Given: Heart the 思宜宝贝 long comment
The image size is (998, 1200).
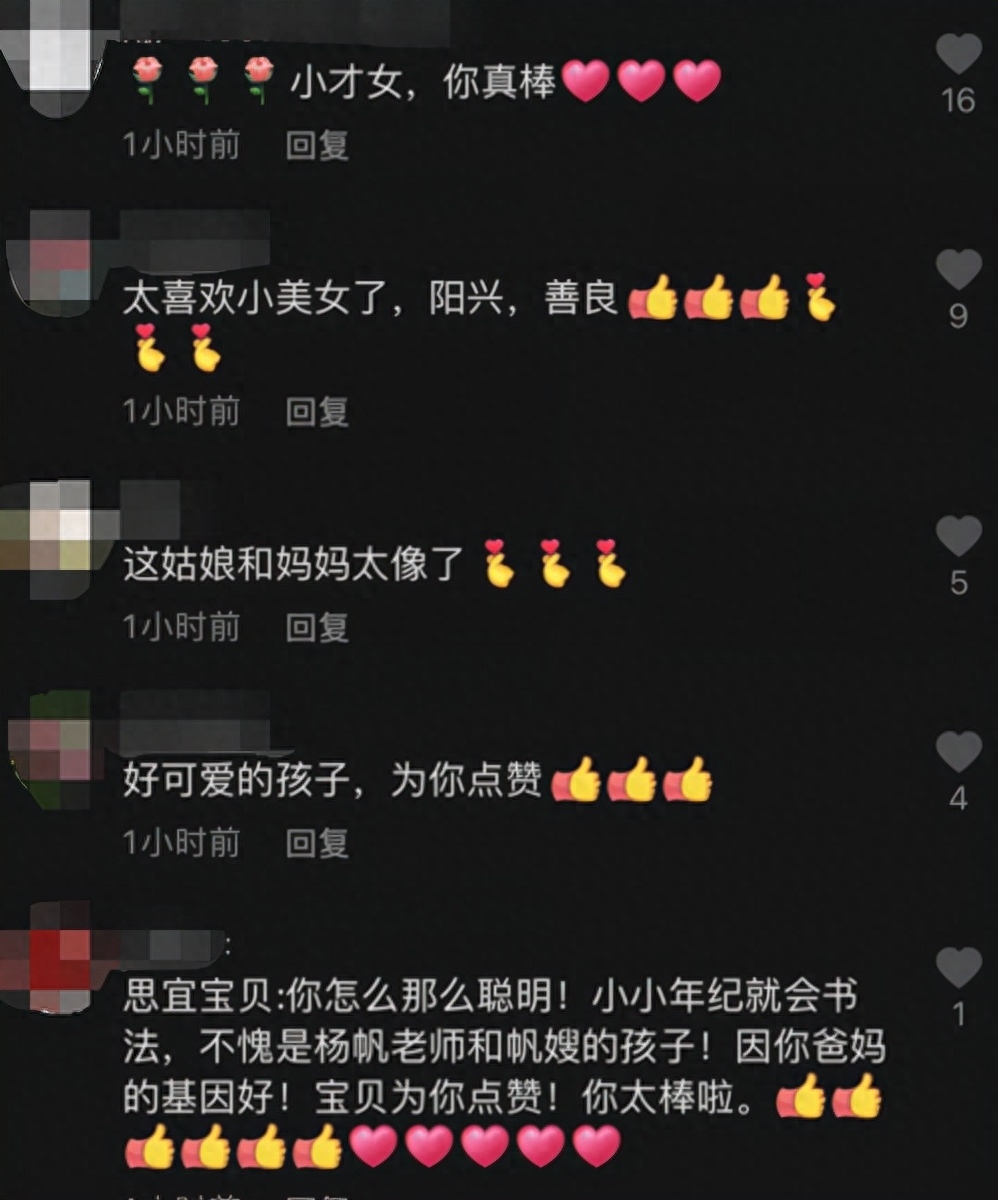Looking at the screenshot, I should tap(958, 968).
